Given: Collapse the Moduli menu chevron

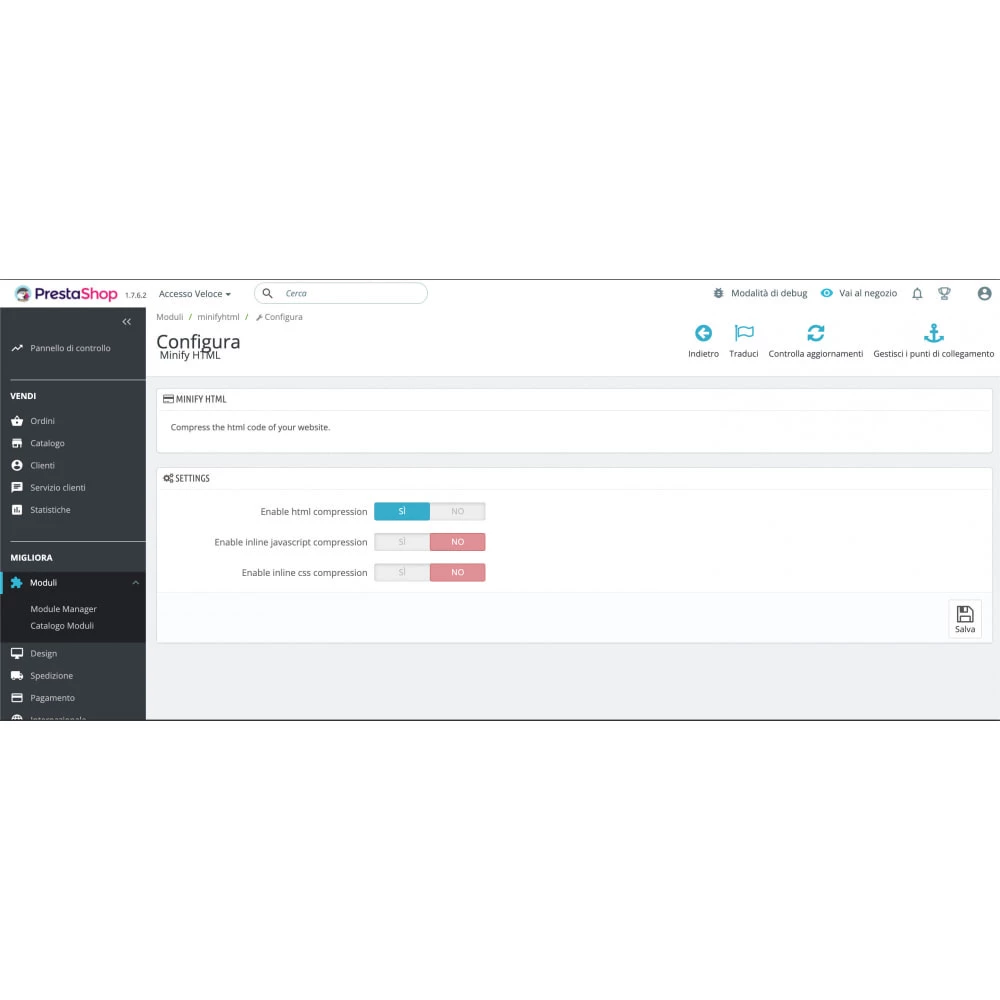Looking at the screenshot, I should point(135,583).
